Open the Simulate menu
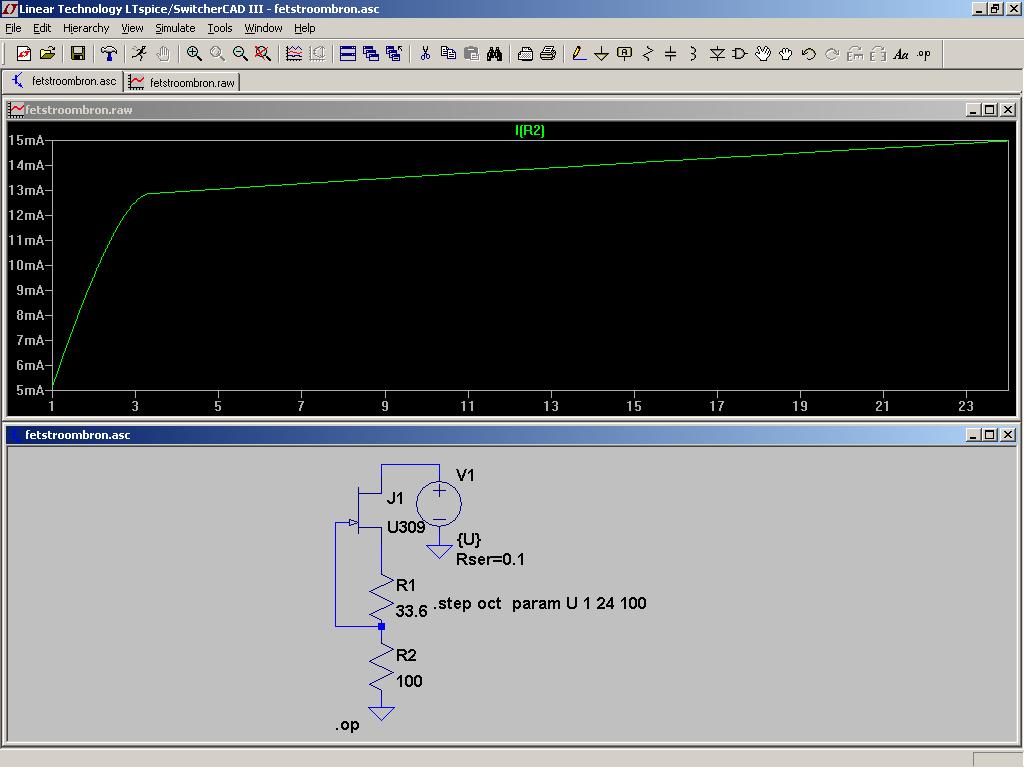Screen dimensions: 1024x768 pyautogui.click(x=175, y=28)
